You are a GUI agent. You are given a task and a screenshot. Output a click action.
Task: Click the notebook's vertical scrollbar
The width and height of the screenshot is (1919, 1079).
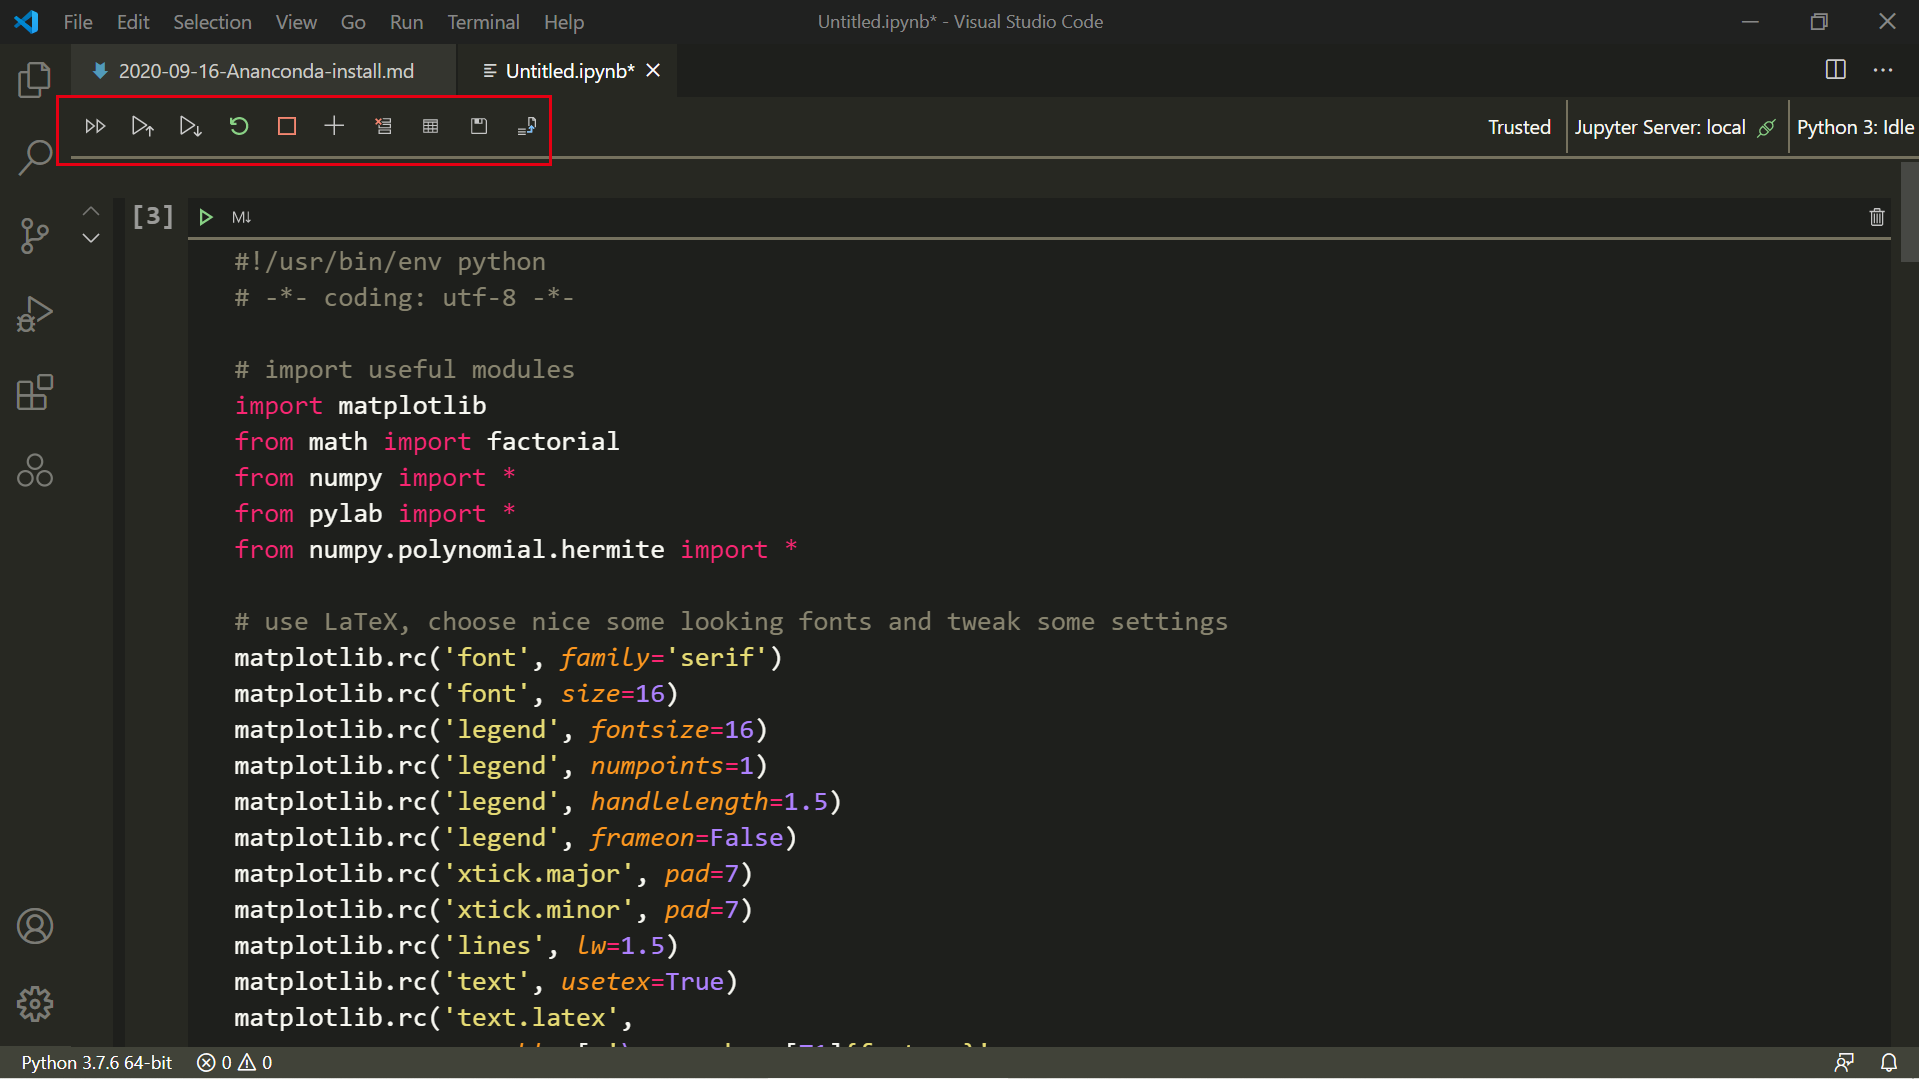coord(1909,211)
